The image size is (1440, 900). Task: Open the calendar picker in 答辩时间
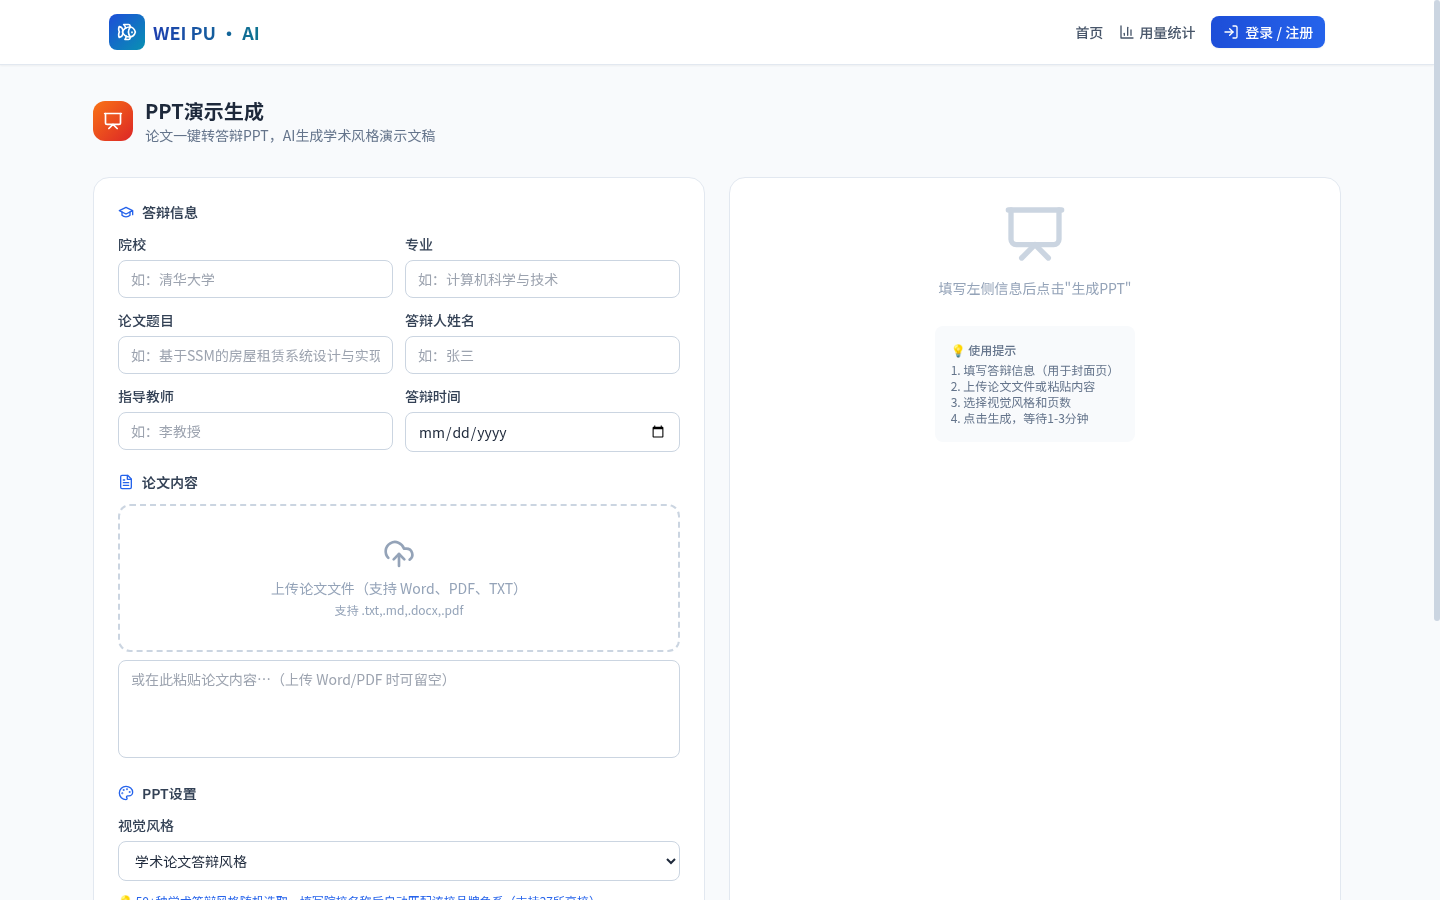(658, 432)
